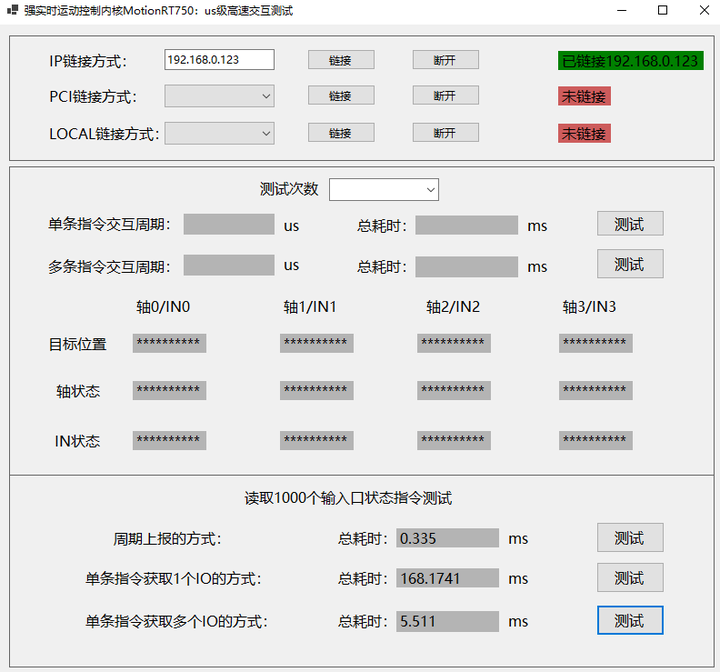Click 断开 button in IP链接方式 row
This screenshot has height=672, width=720.
coord(445,60)
